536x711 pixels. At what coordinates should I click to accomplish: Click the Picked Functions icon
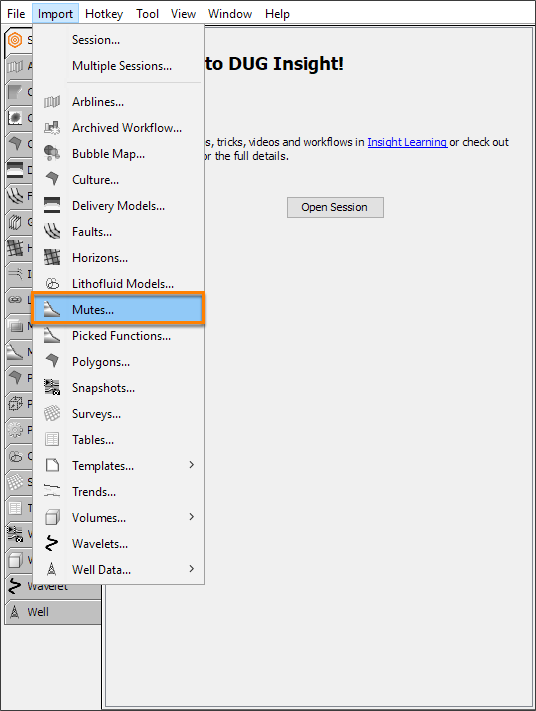click(52, 336)
